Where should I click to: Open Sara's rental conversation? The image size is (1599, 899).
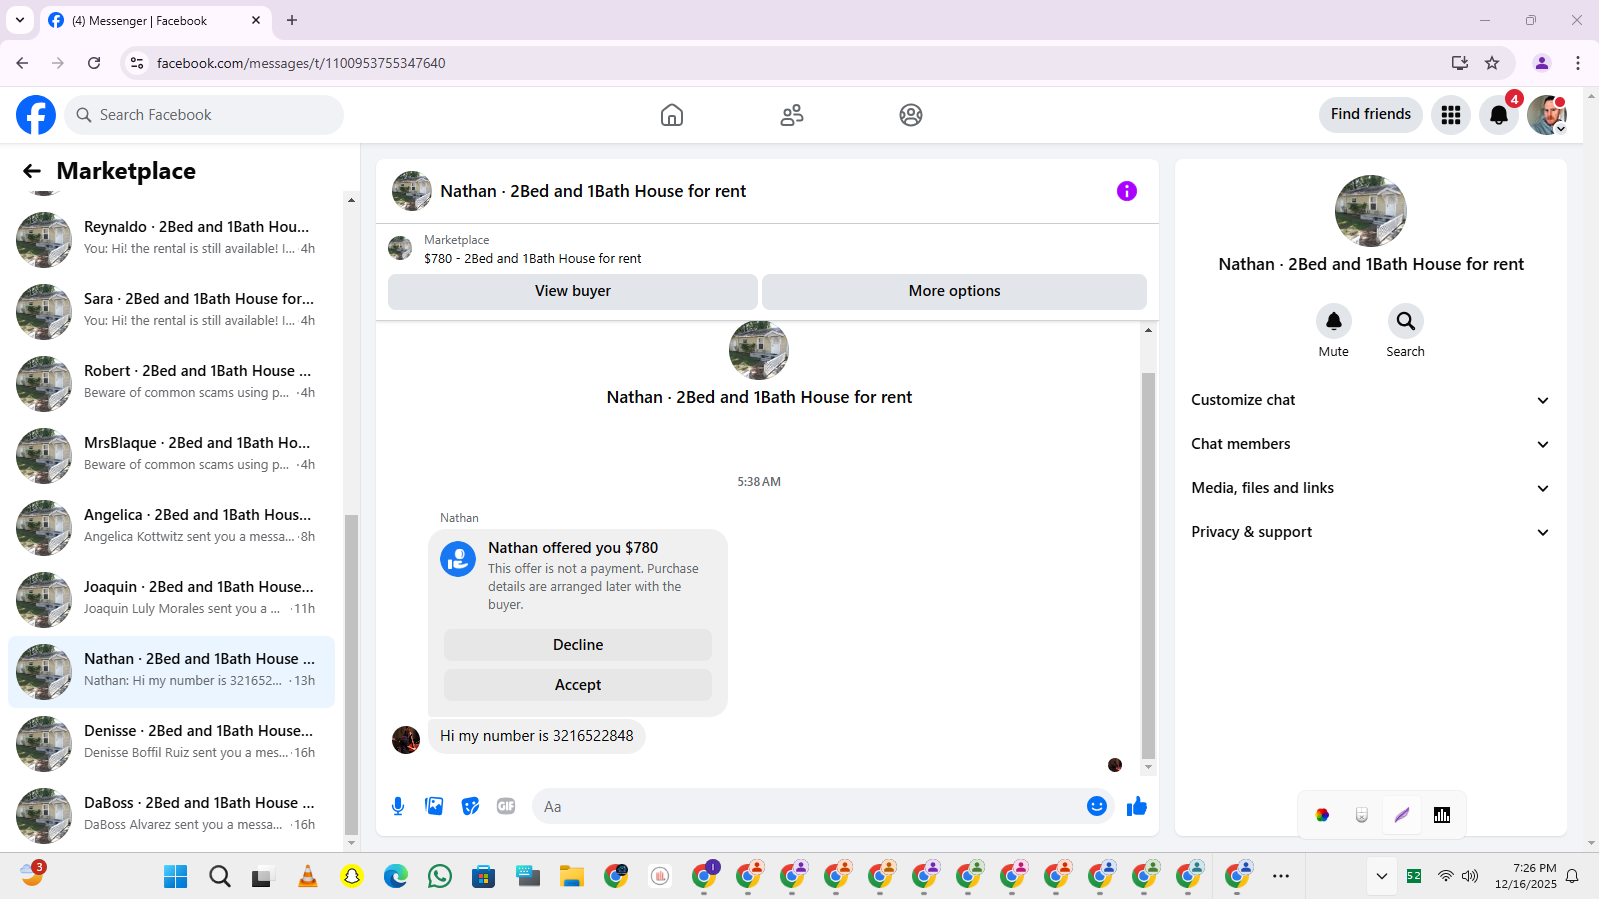172,312
